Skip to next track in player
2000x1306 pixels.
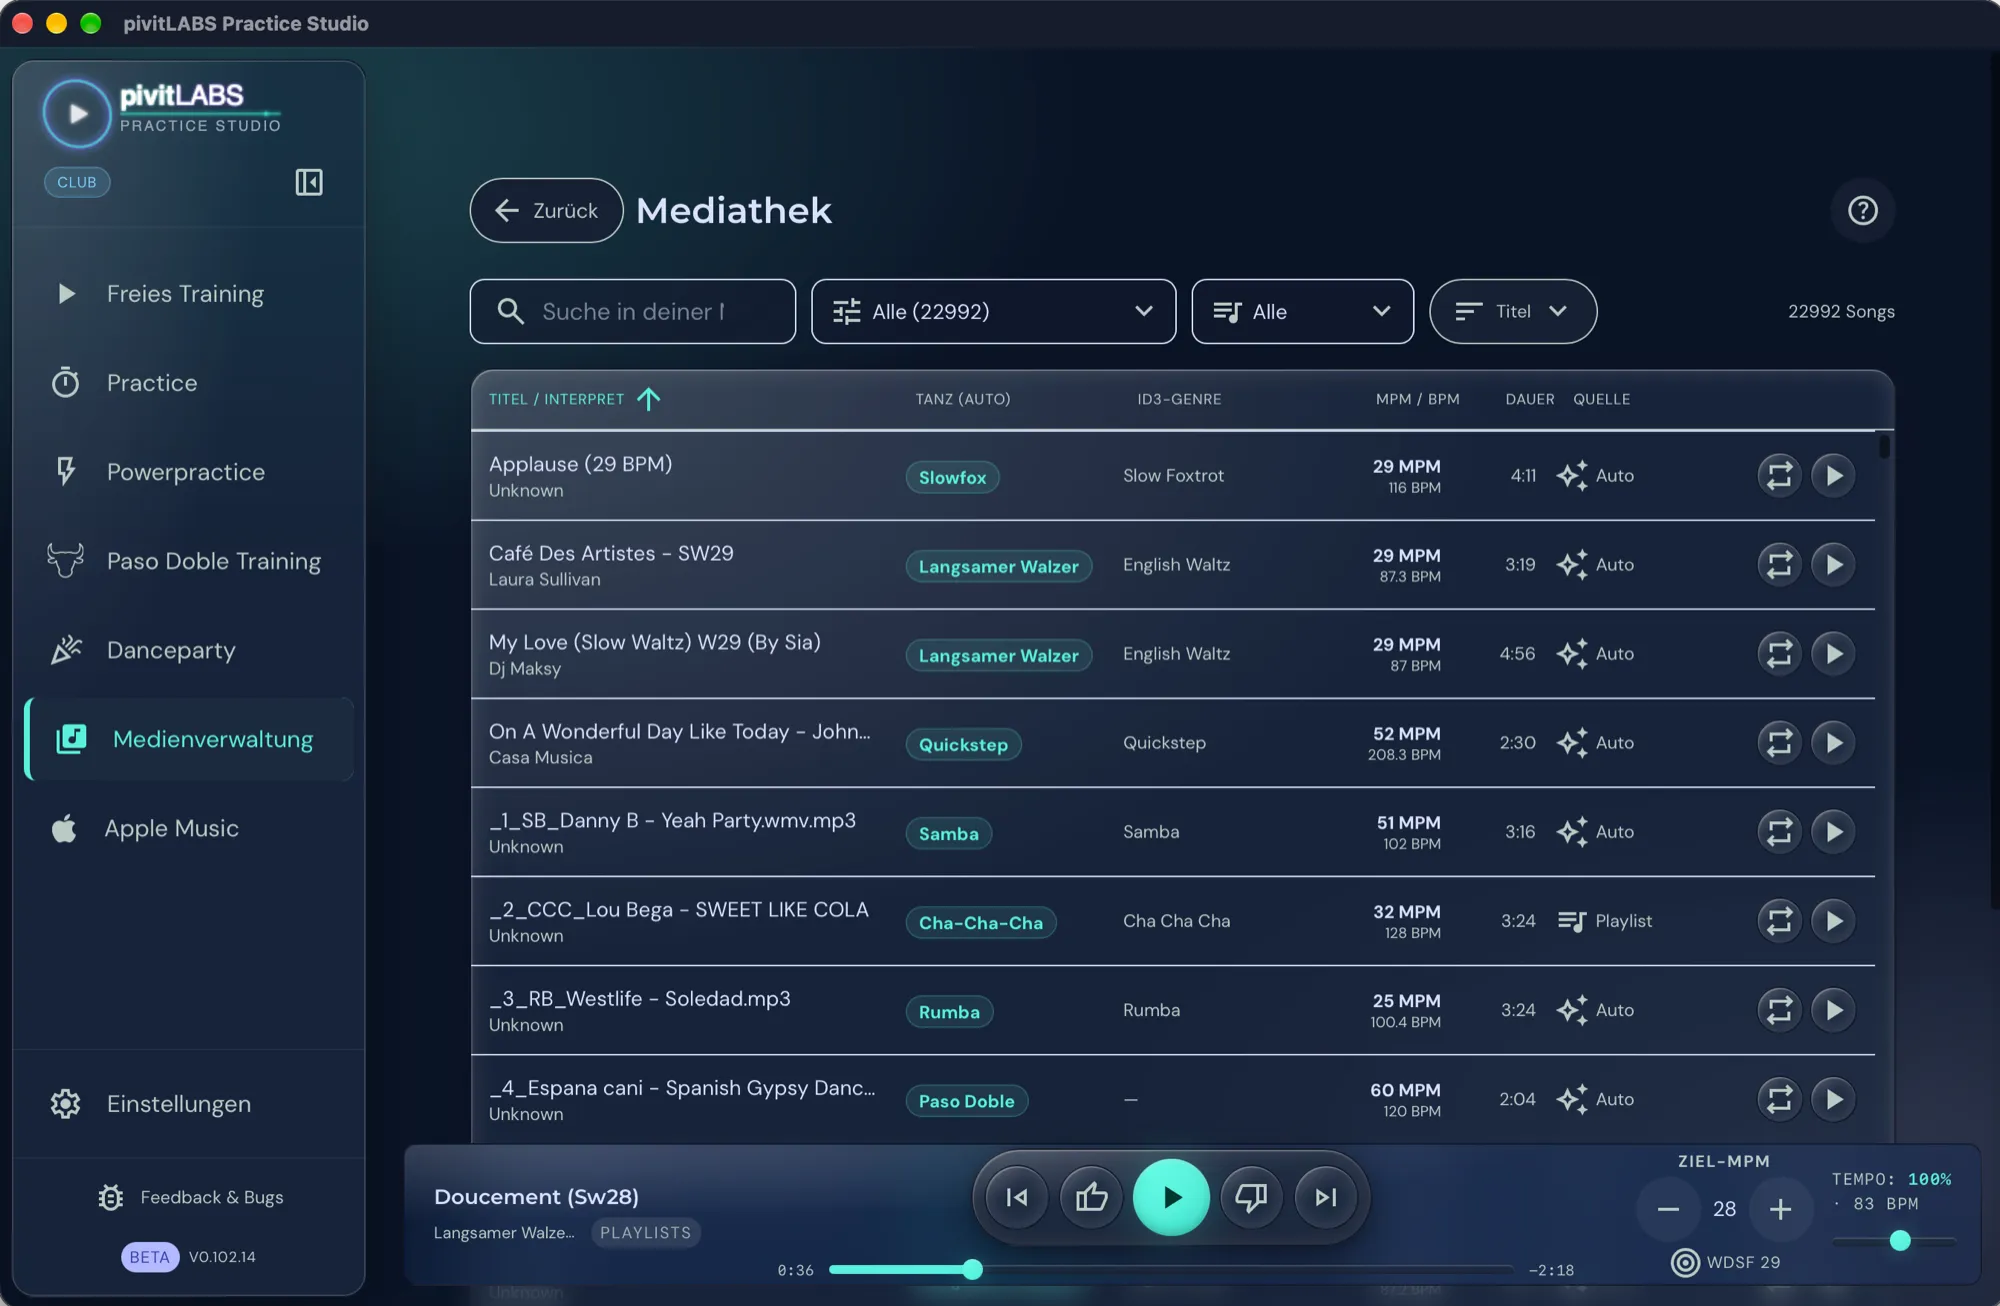1325,1197
